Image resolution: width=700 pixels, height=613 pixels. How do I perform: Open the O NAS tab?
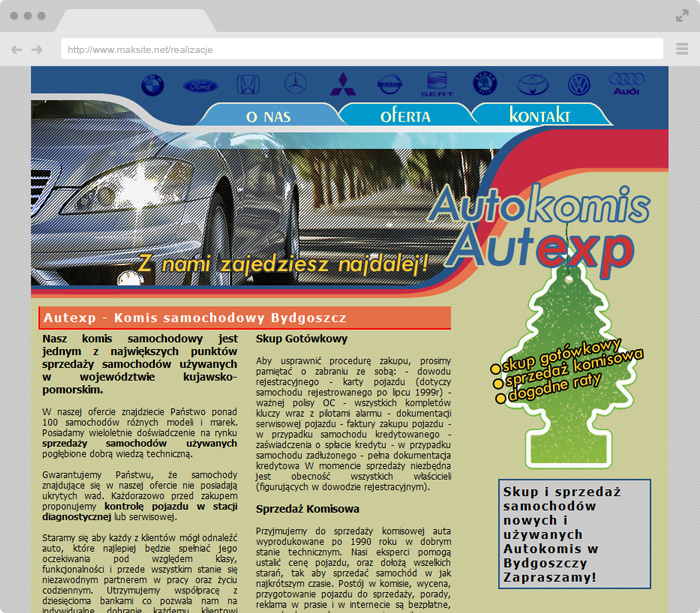point(268,115)
